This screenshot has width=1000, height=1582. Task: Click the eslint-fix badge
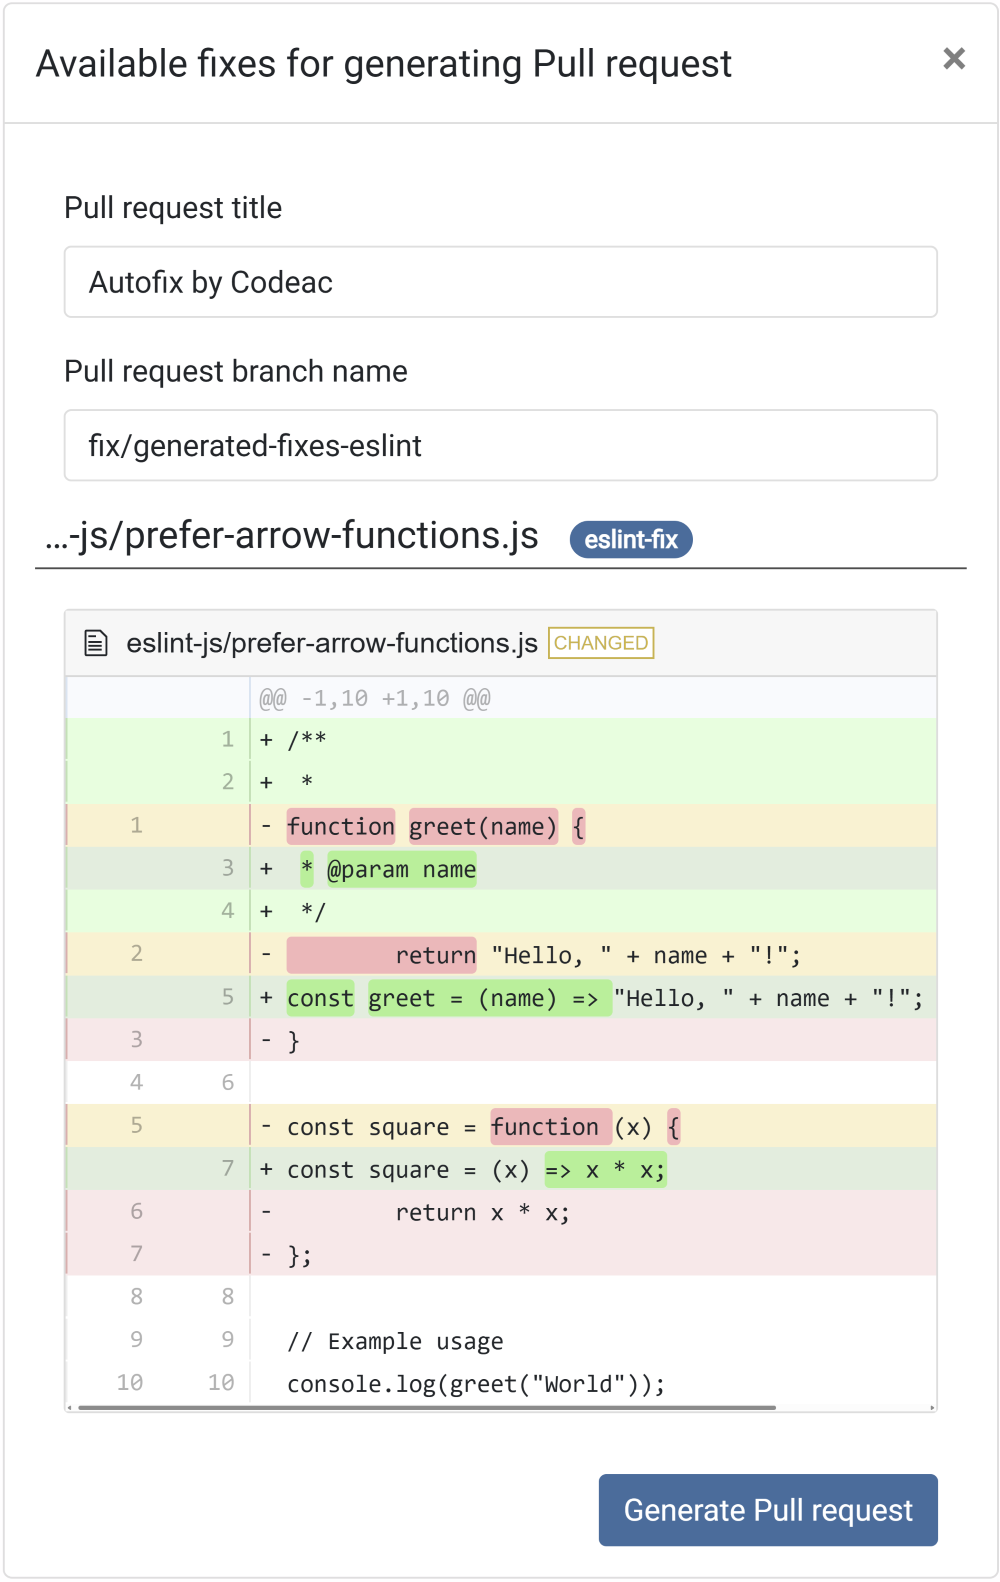point(631,540)
